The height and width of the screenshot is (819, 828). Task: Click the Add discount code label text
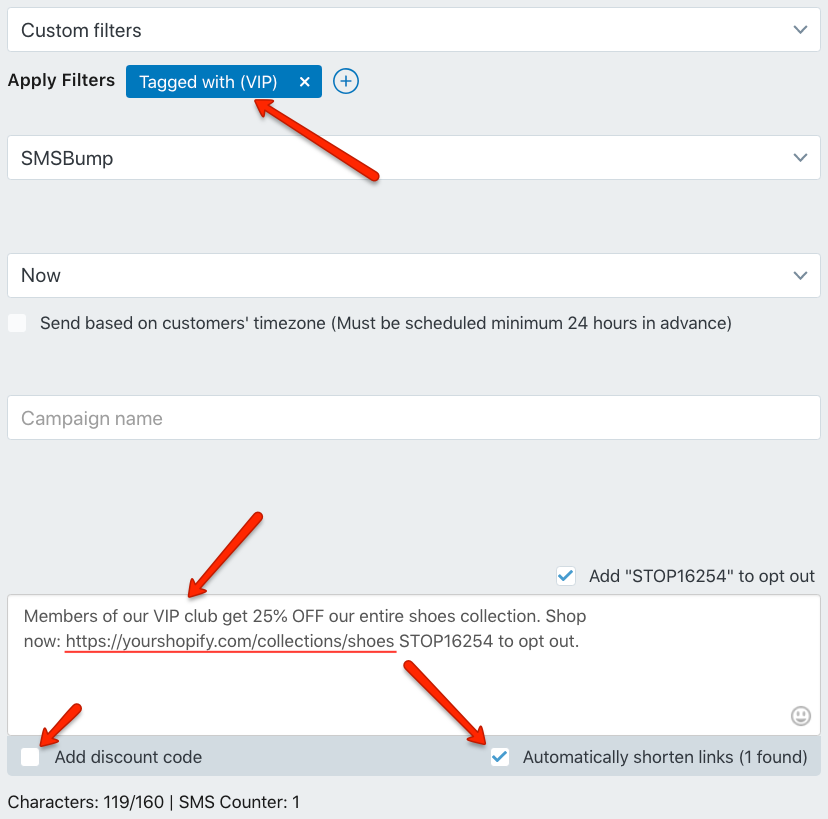tap(128, 757)
